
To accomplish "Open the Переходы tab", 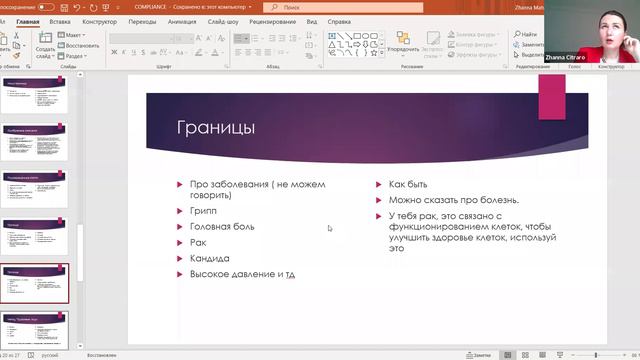I will tap(142, 22).
